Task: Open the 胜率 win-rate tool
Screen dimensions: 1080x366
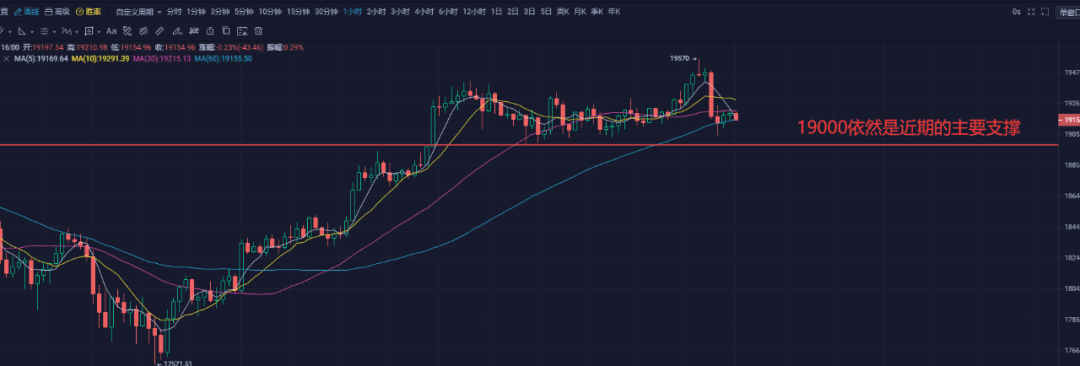Action: pos(88,12)
